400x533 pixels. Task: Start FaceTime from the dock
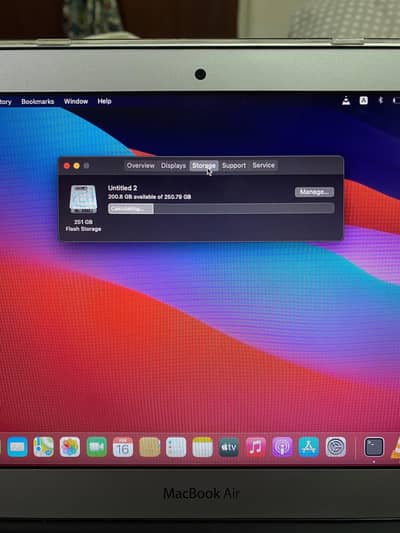[x=97, y=447]
